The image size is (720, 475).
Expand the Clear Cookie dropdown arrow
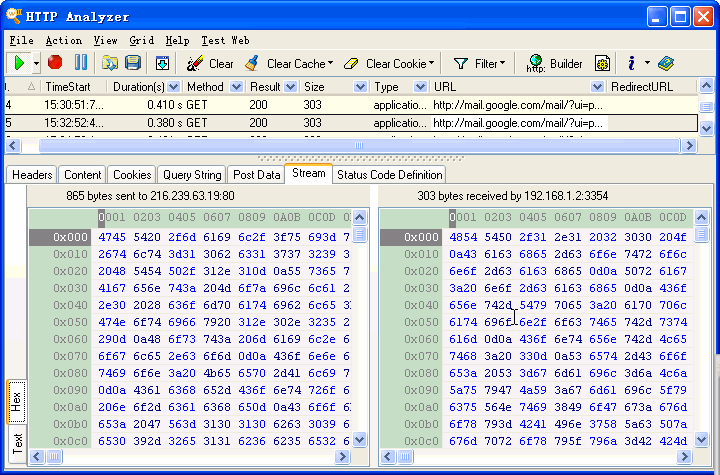(431, 63)
